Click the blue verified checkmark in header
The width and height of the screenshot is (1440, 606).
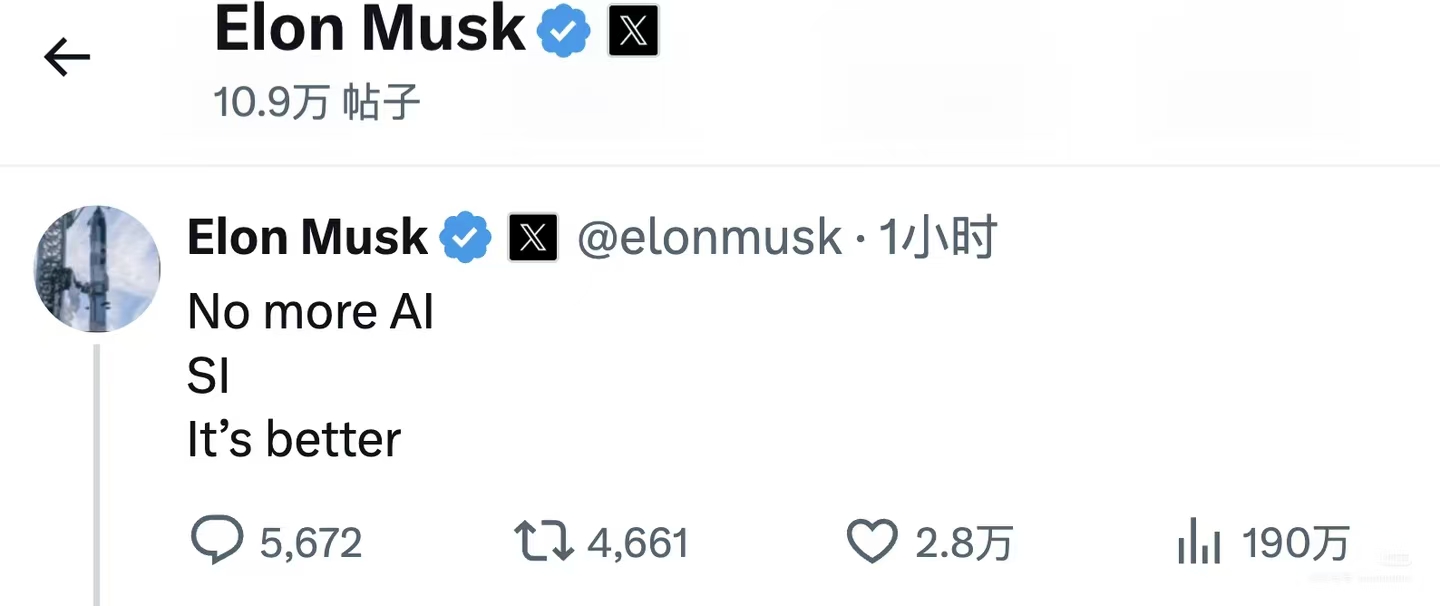point(564,31)
